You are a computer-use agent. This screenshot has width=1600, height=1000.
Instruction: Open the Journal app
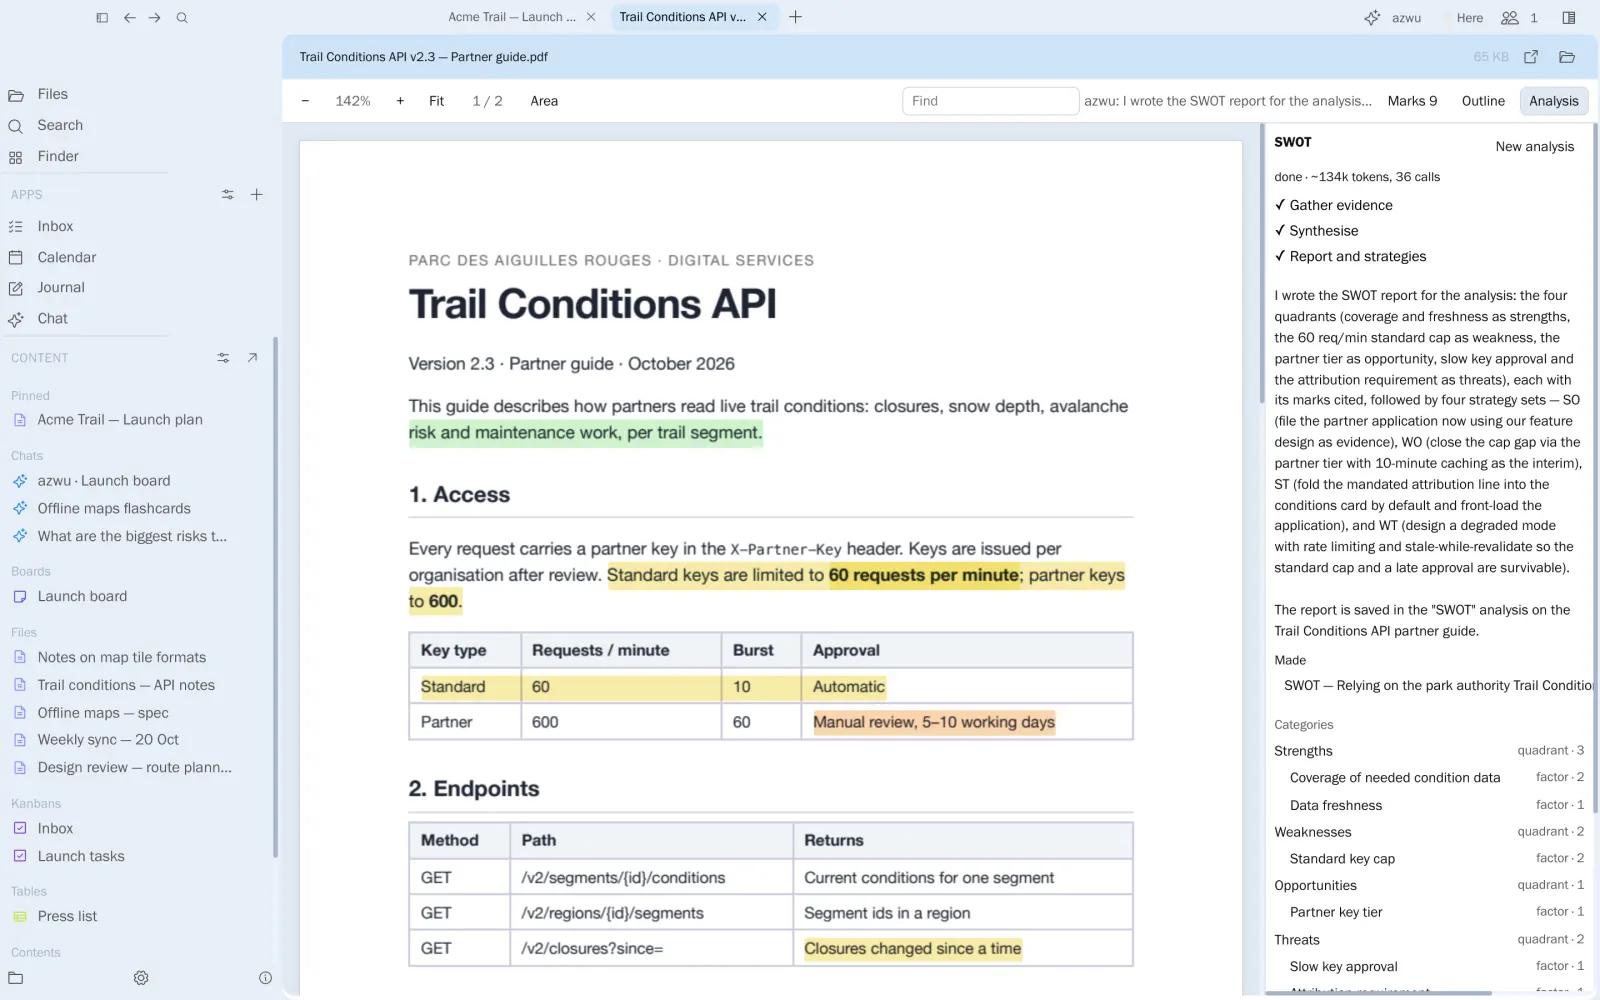pos(61,288)
